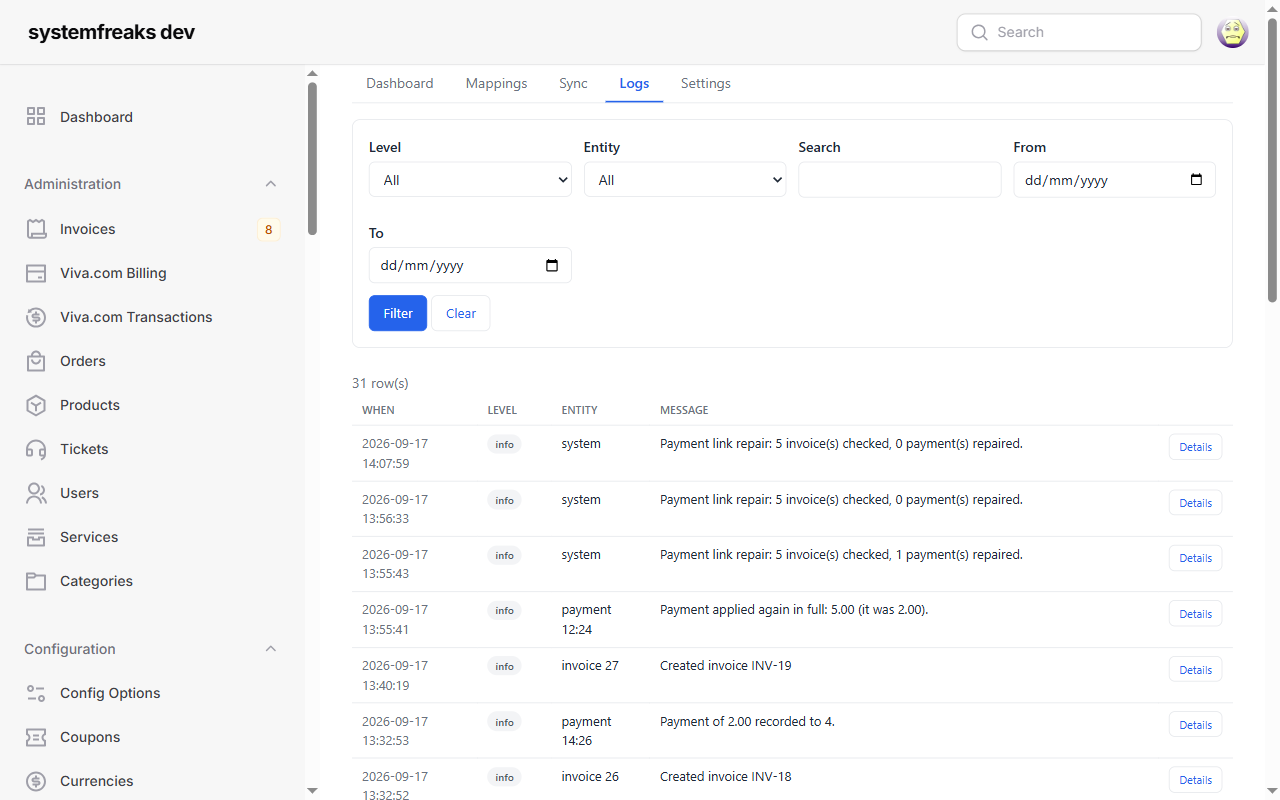Click the Viva.com Billing card icon
This screenshot has height=800, width=1280.
[36, 273]
